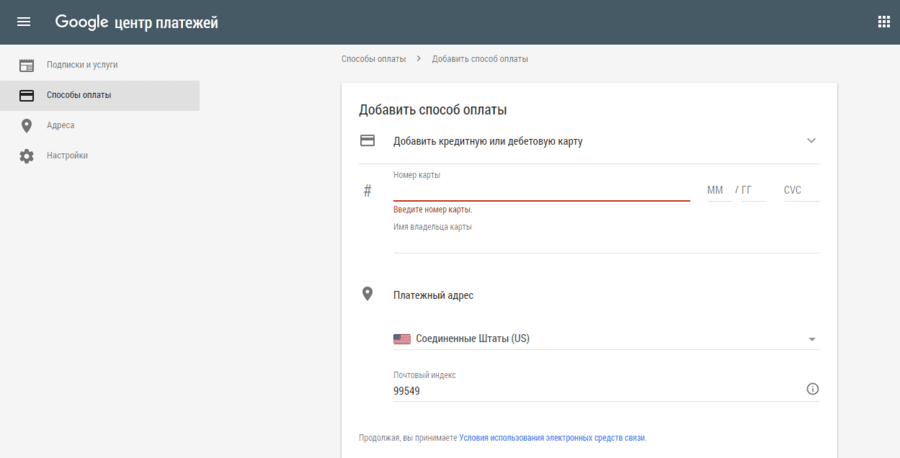
Task: Expand Добавить кредитную или дебетовую карту
Action: click(x=488, y=141)
